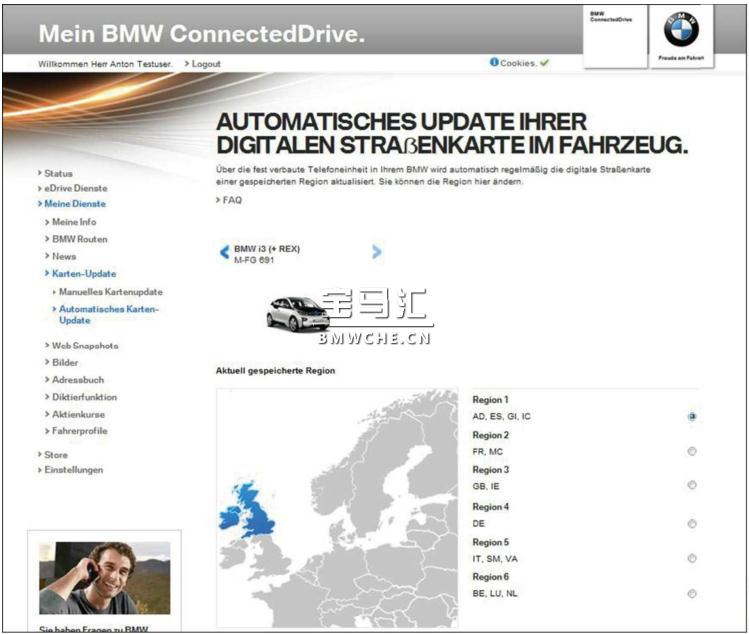Open the FAQ link
Image resolution: width=749 pixels, height=634 pixels.
click(232, 200)
